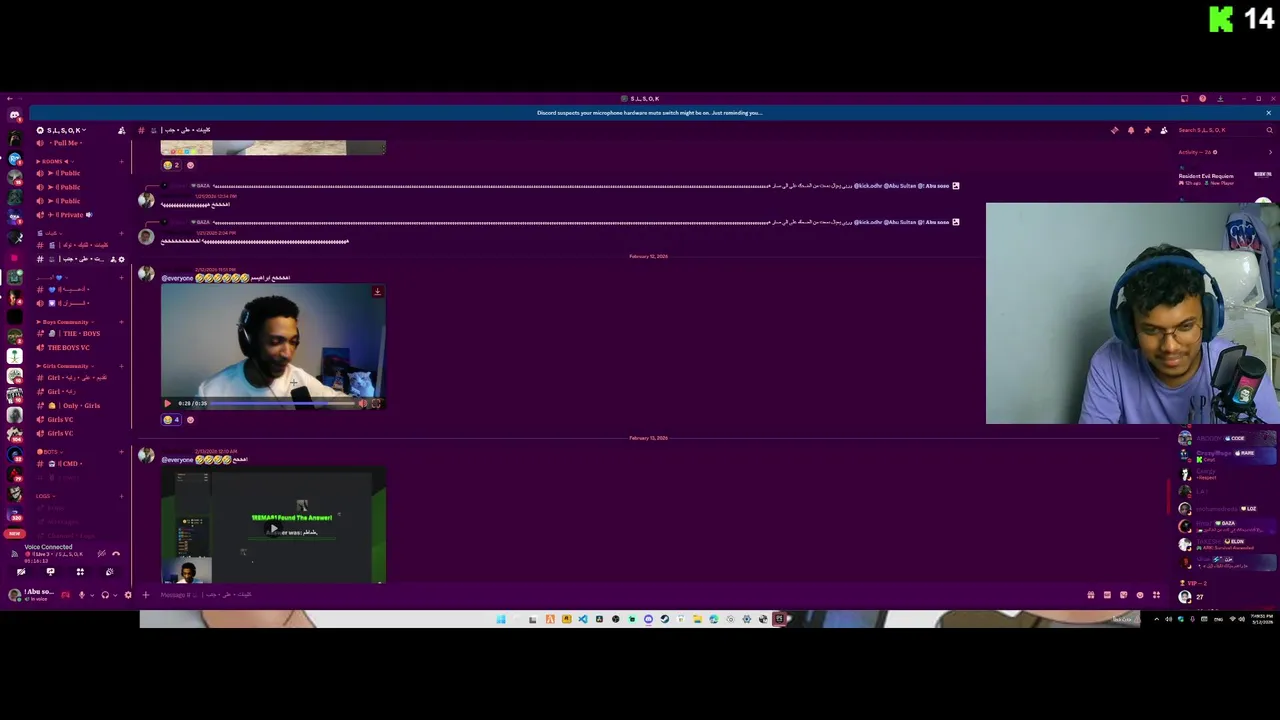Disconnect from voice with hang-up icon

pyautogui.click(x=116, y=553)
